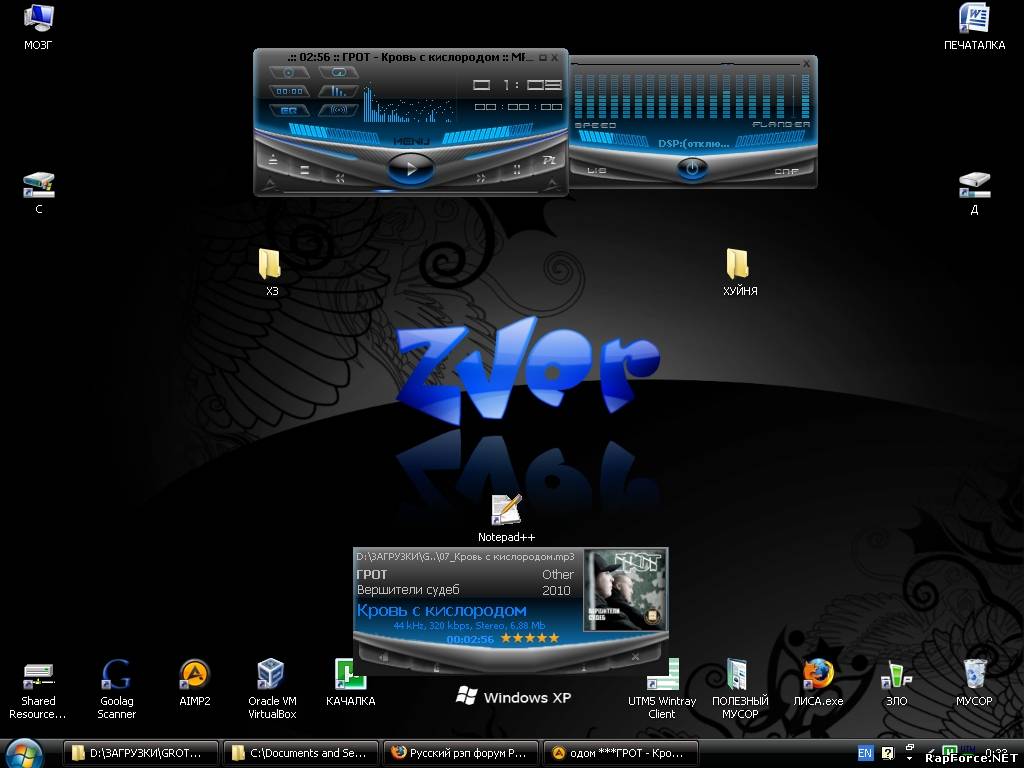Viewport: 1024px width, 768px height.
Task: Click the genre Other in track popup
Action: point(558,575)
